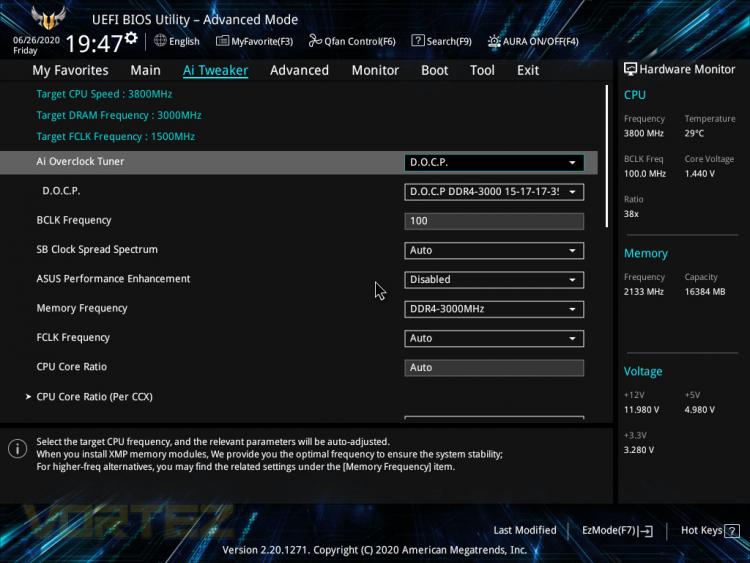Viewport: 750px width, 563px height.
Task: Click the TUF logo emblem
Action: (x=48, y=18)
